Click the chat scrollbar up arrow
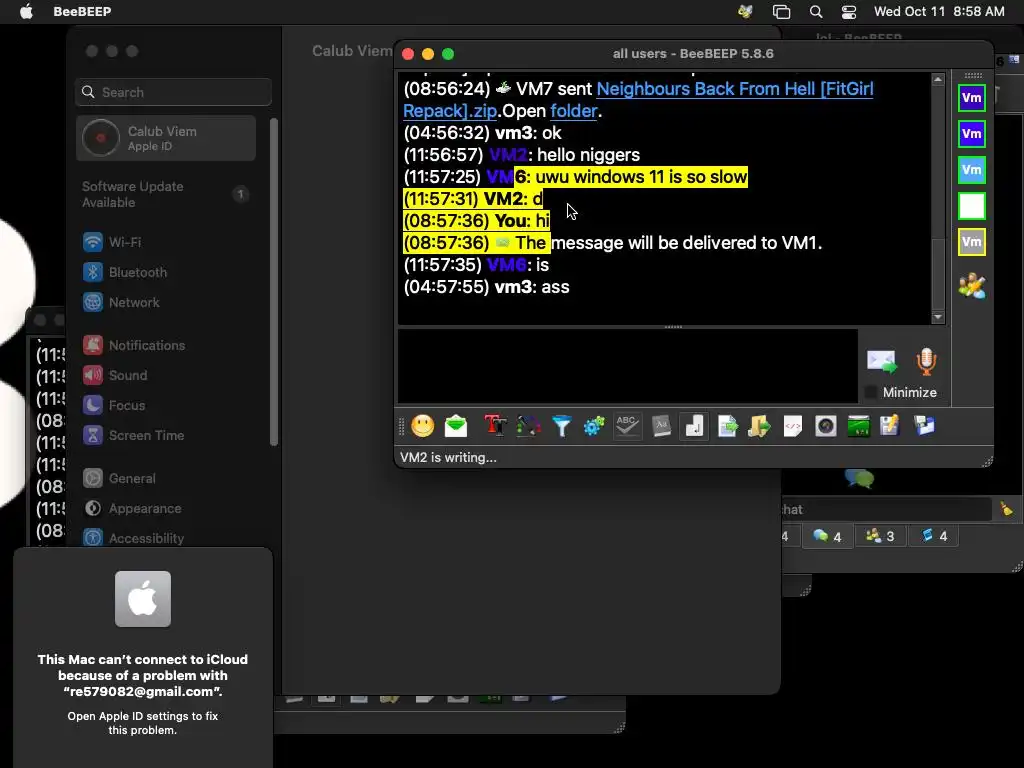Screen dimensions: 1024x768 point(938,79)
